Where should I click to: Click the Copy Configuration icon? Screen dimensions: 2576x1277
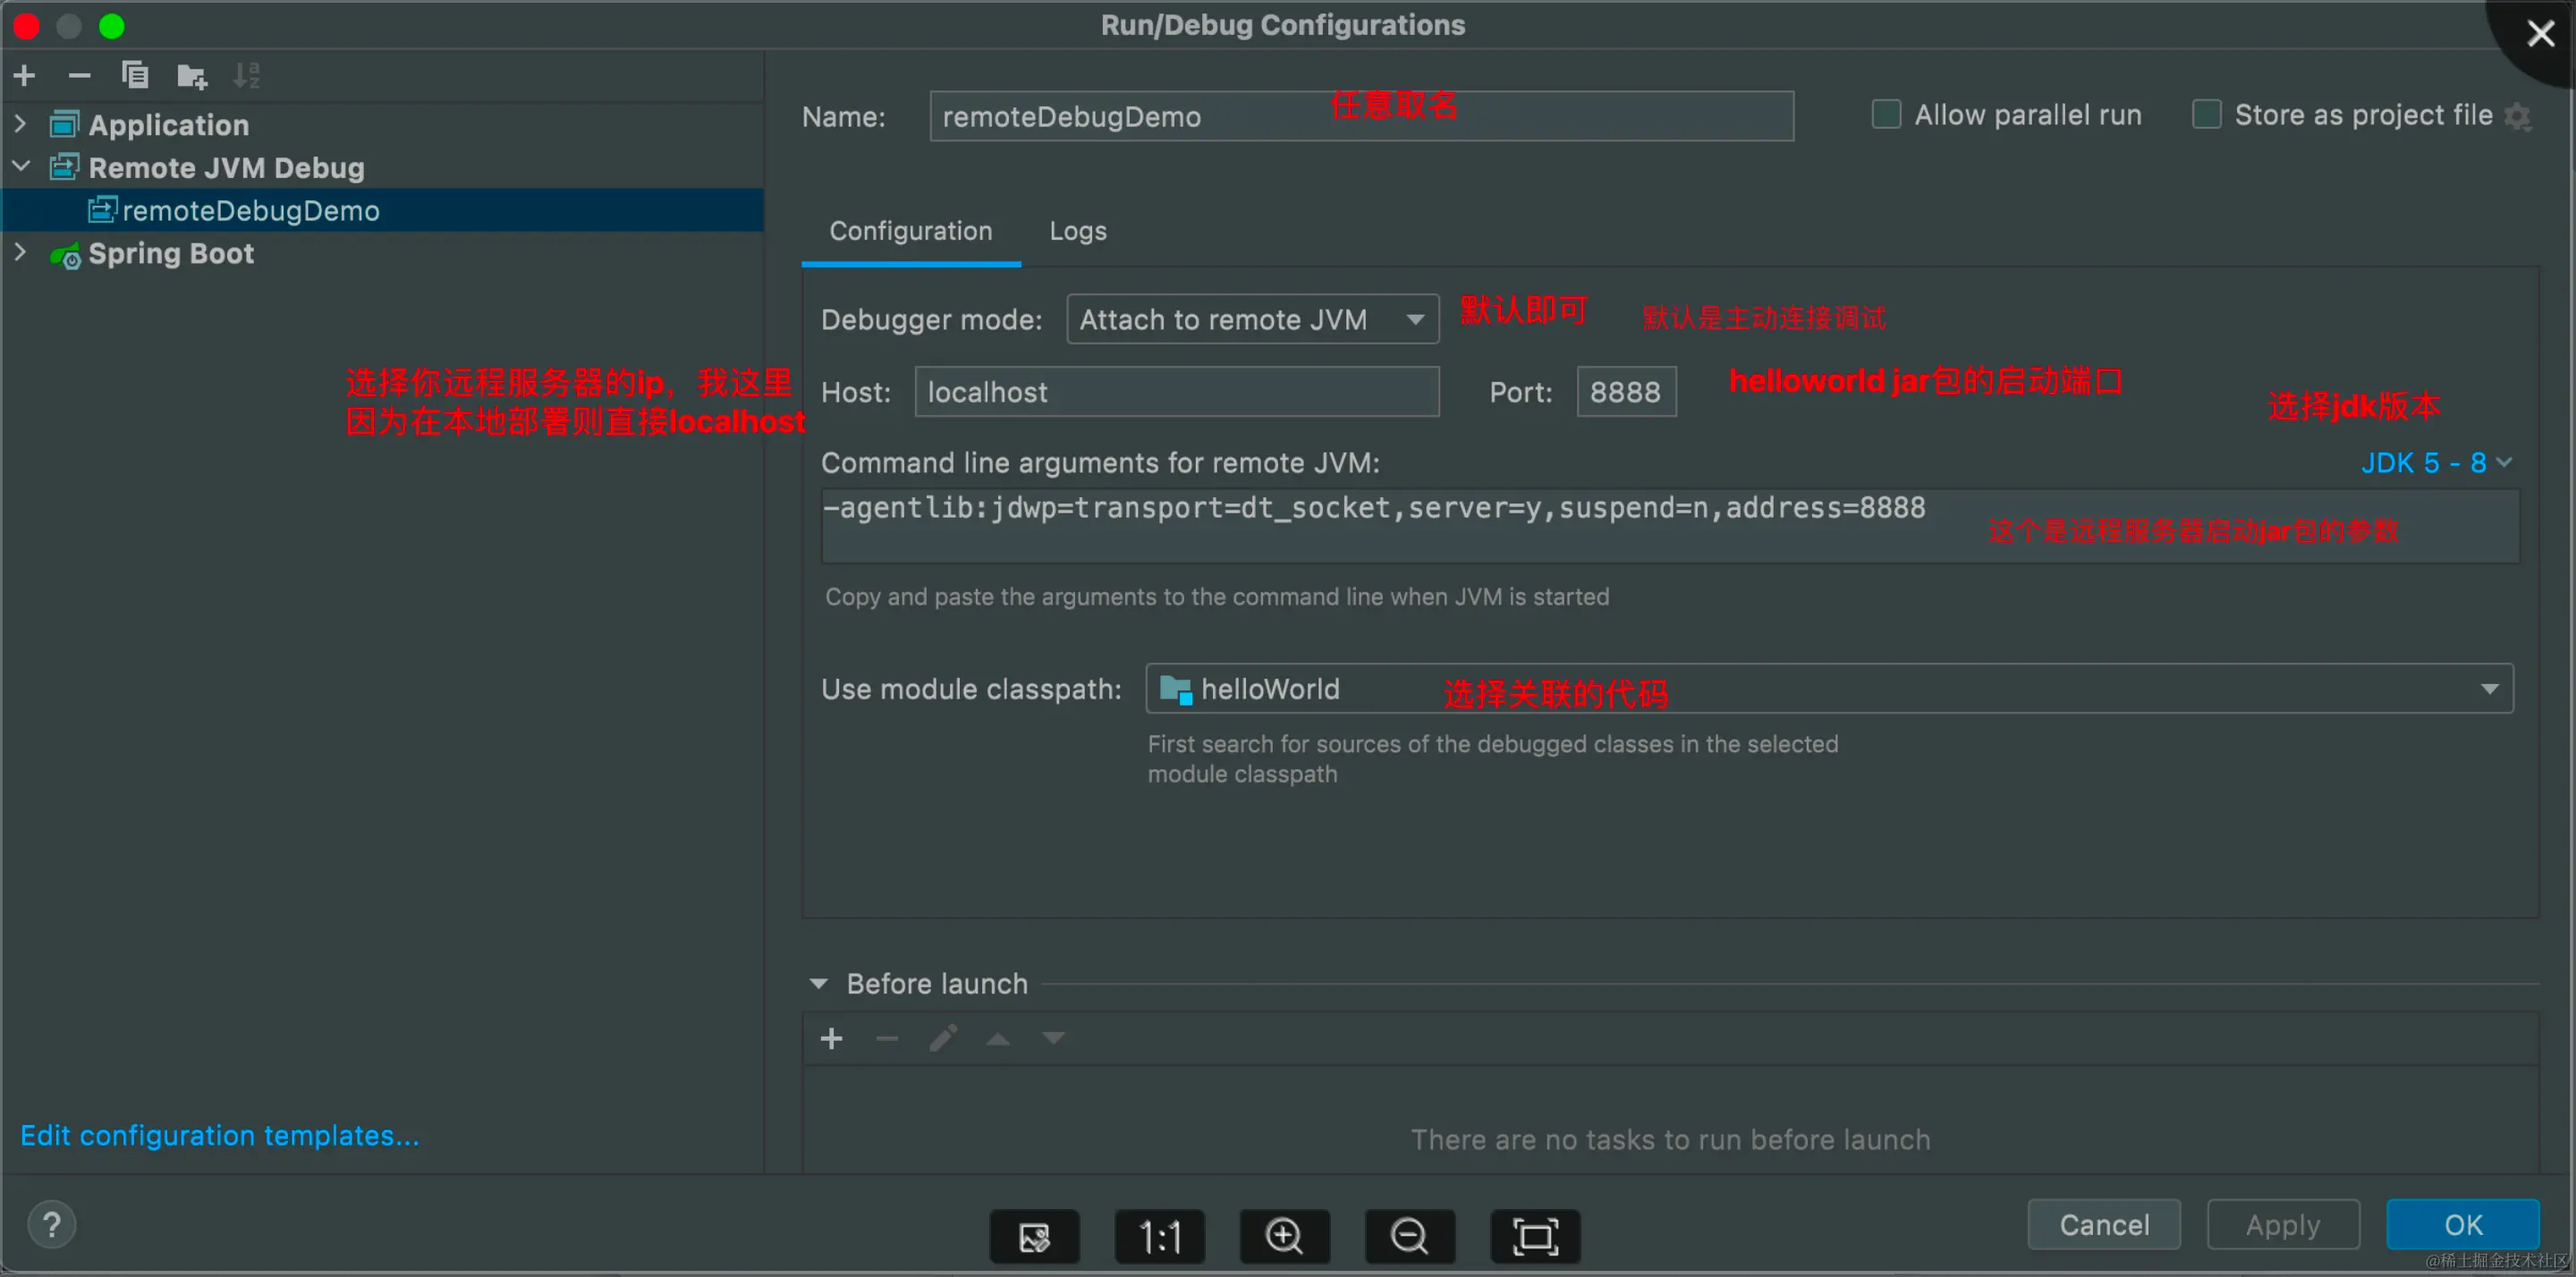tap(135, 76)
